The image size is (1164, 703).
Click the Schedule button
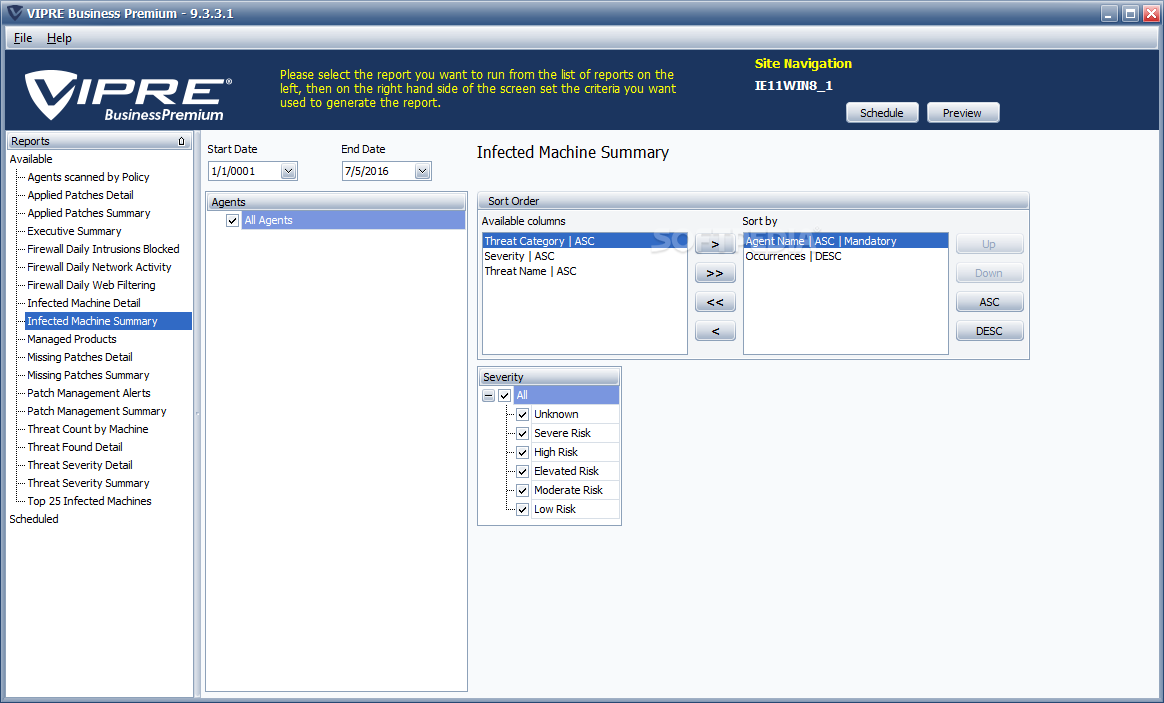(x=882, y=113)
